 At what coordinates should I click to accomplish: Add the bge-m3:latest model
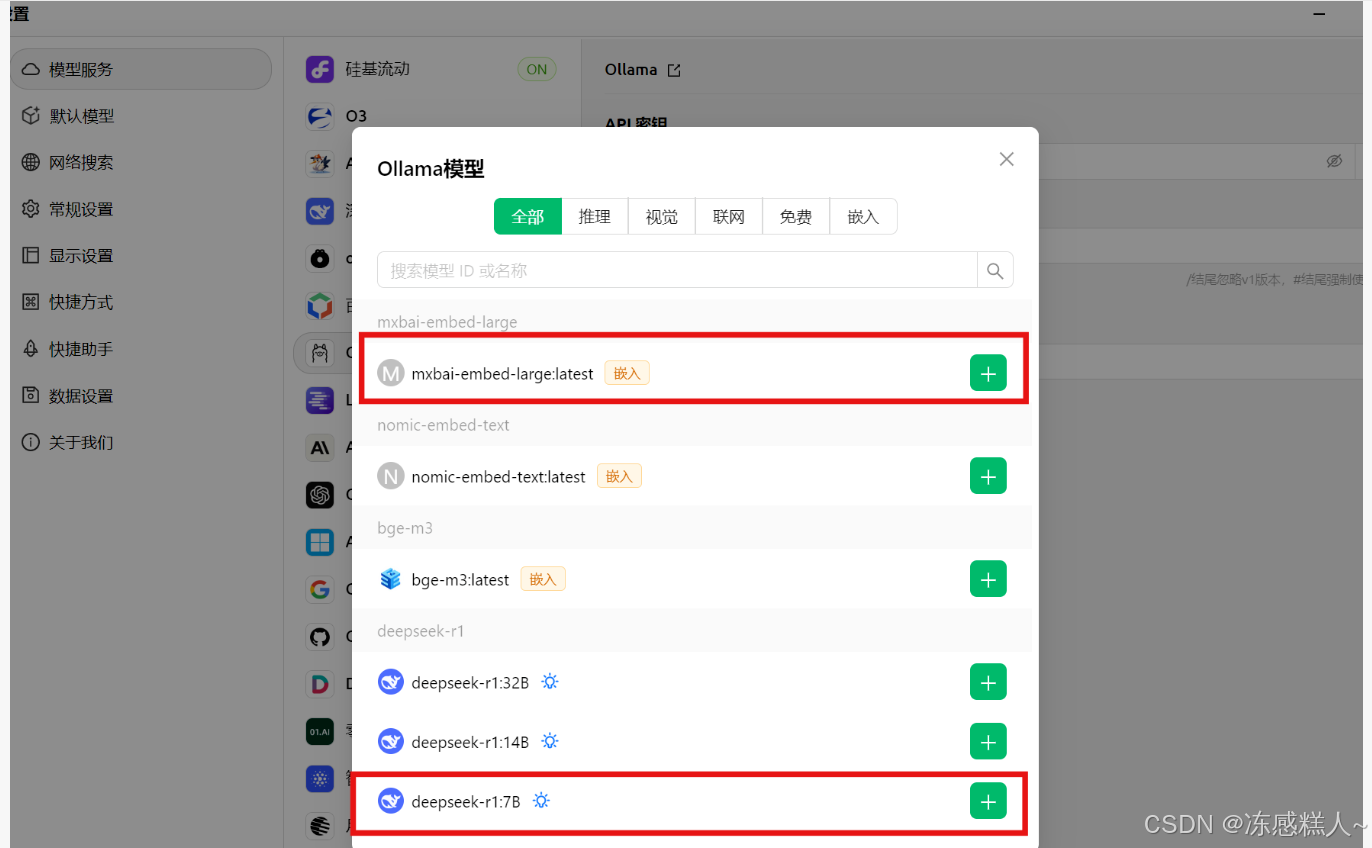(988, 579)
